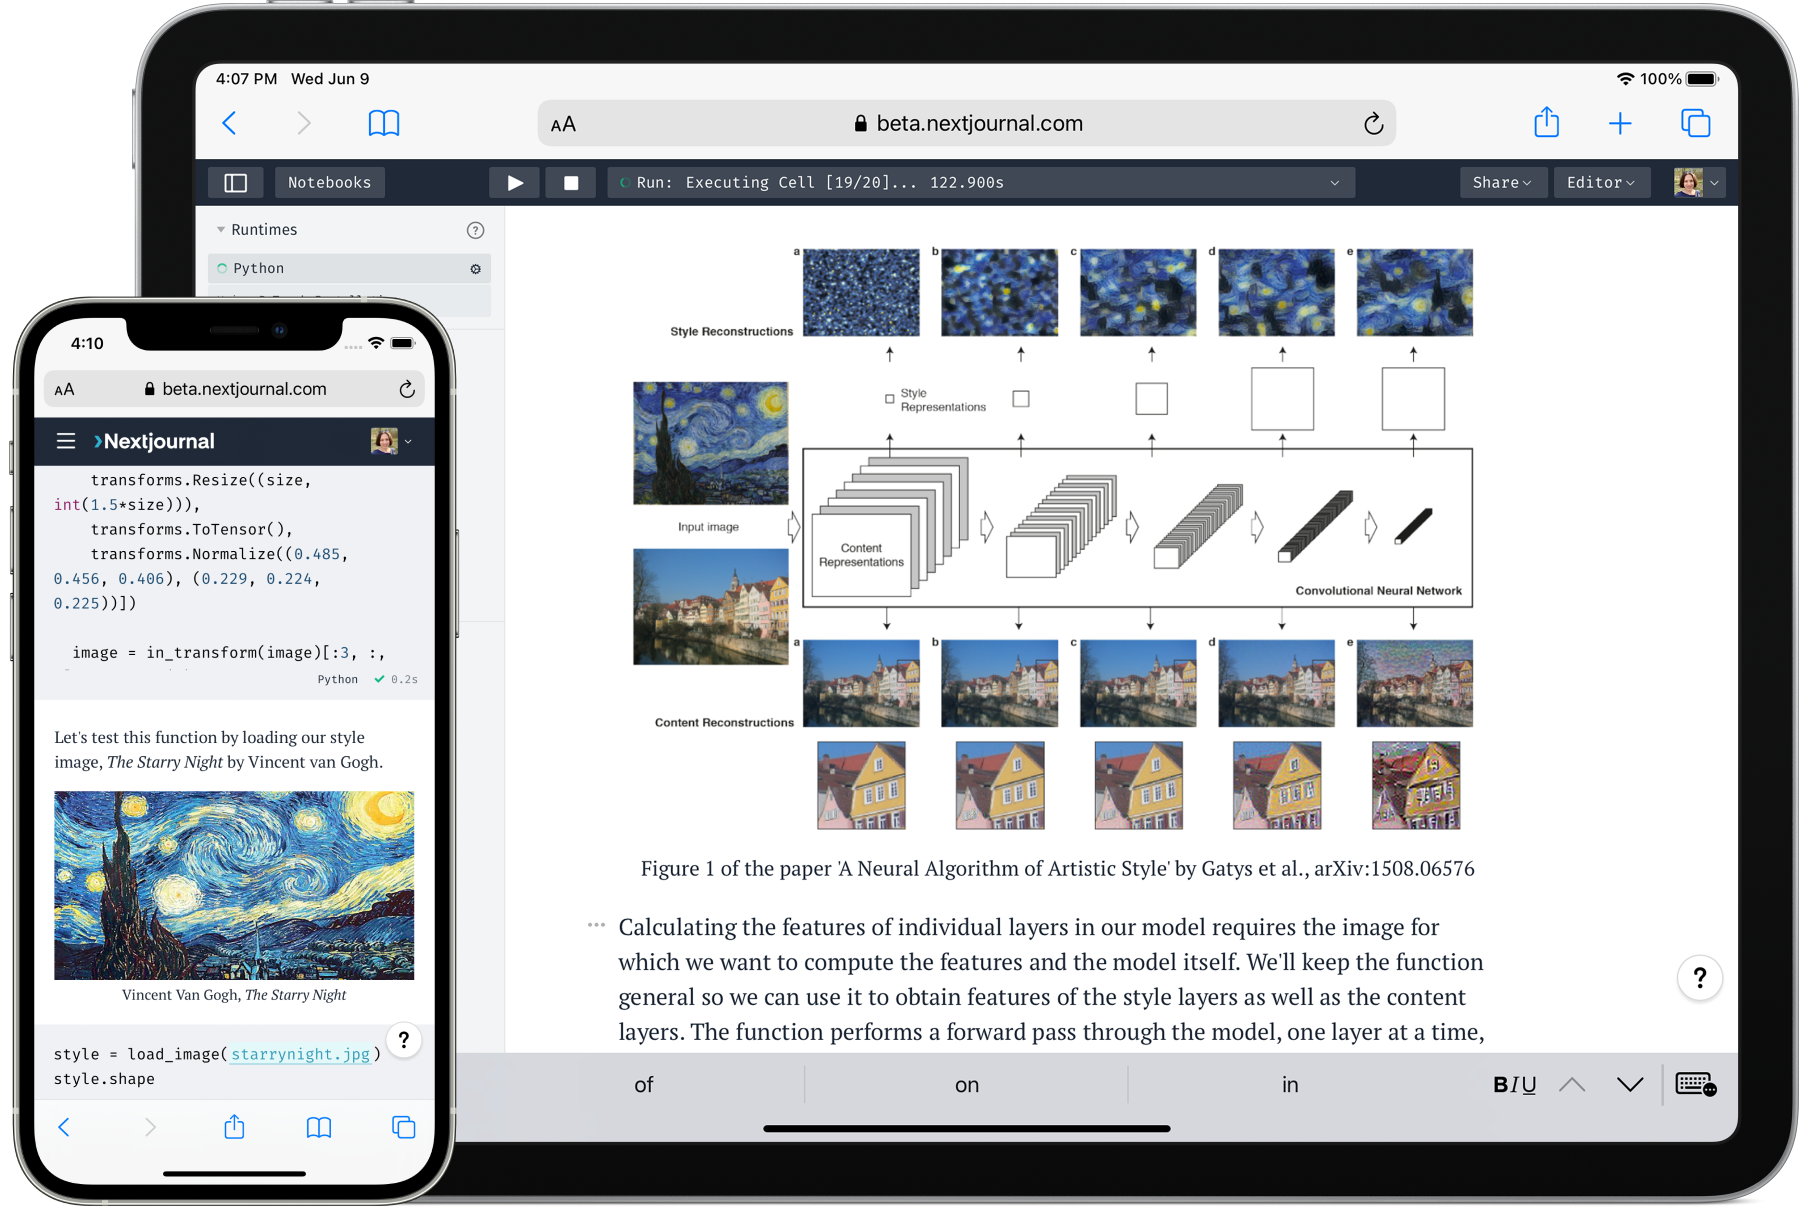Image resolution: width=1800 pixels, height=1216 pixels.
Task: Open the starrynight.jpg file link
Action: (x=300, y=1054)
